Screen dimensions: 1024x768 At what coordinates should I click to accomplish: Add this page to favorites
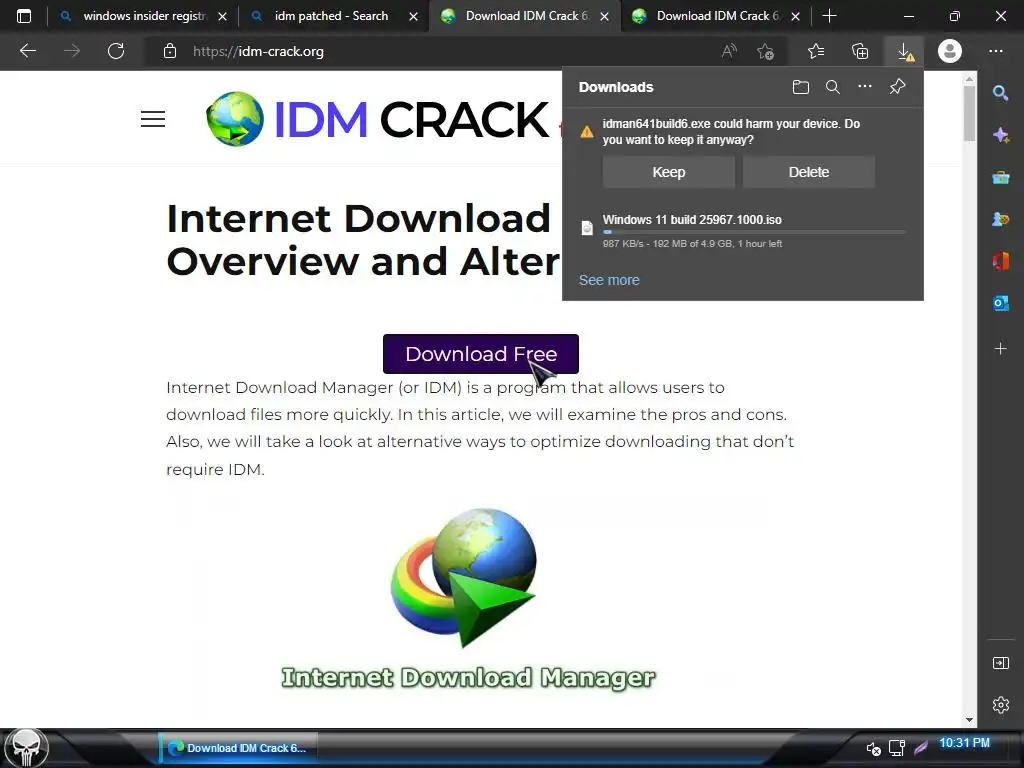click(765, 51)
